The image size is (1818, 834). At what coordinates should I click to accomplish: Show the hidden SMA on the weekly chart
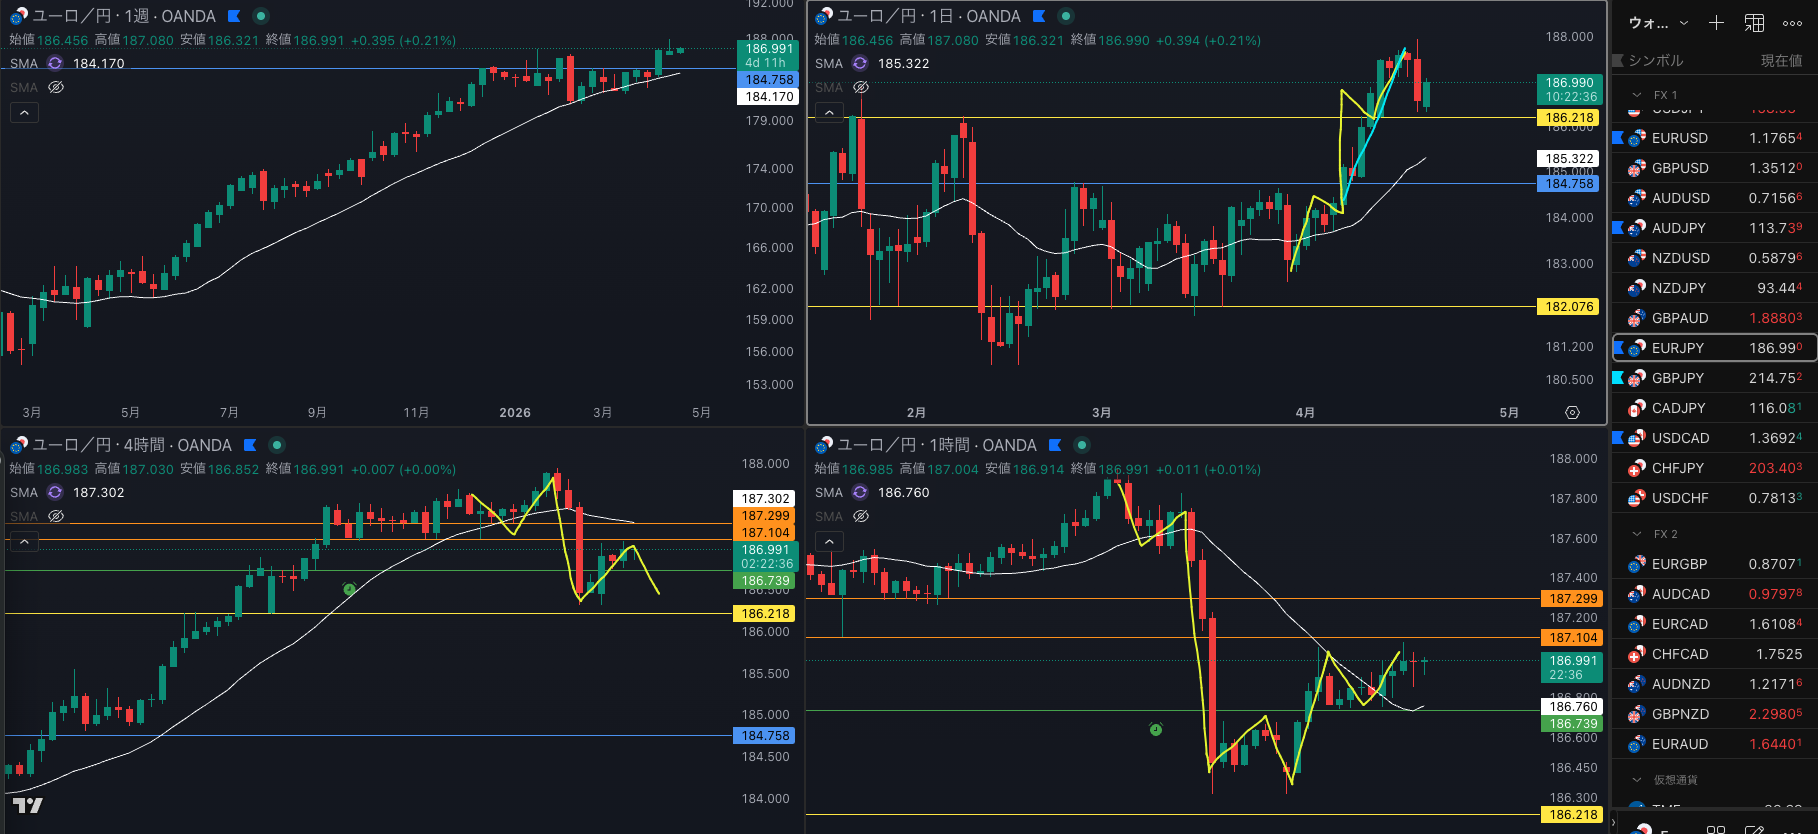[56, 87]
